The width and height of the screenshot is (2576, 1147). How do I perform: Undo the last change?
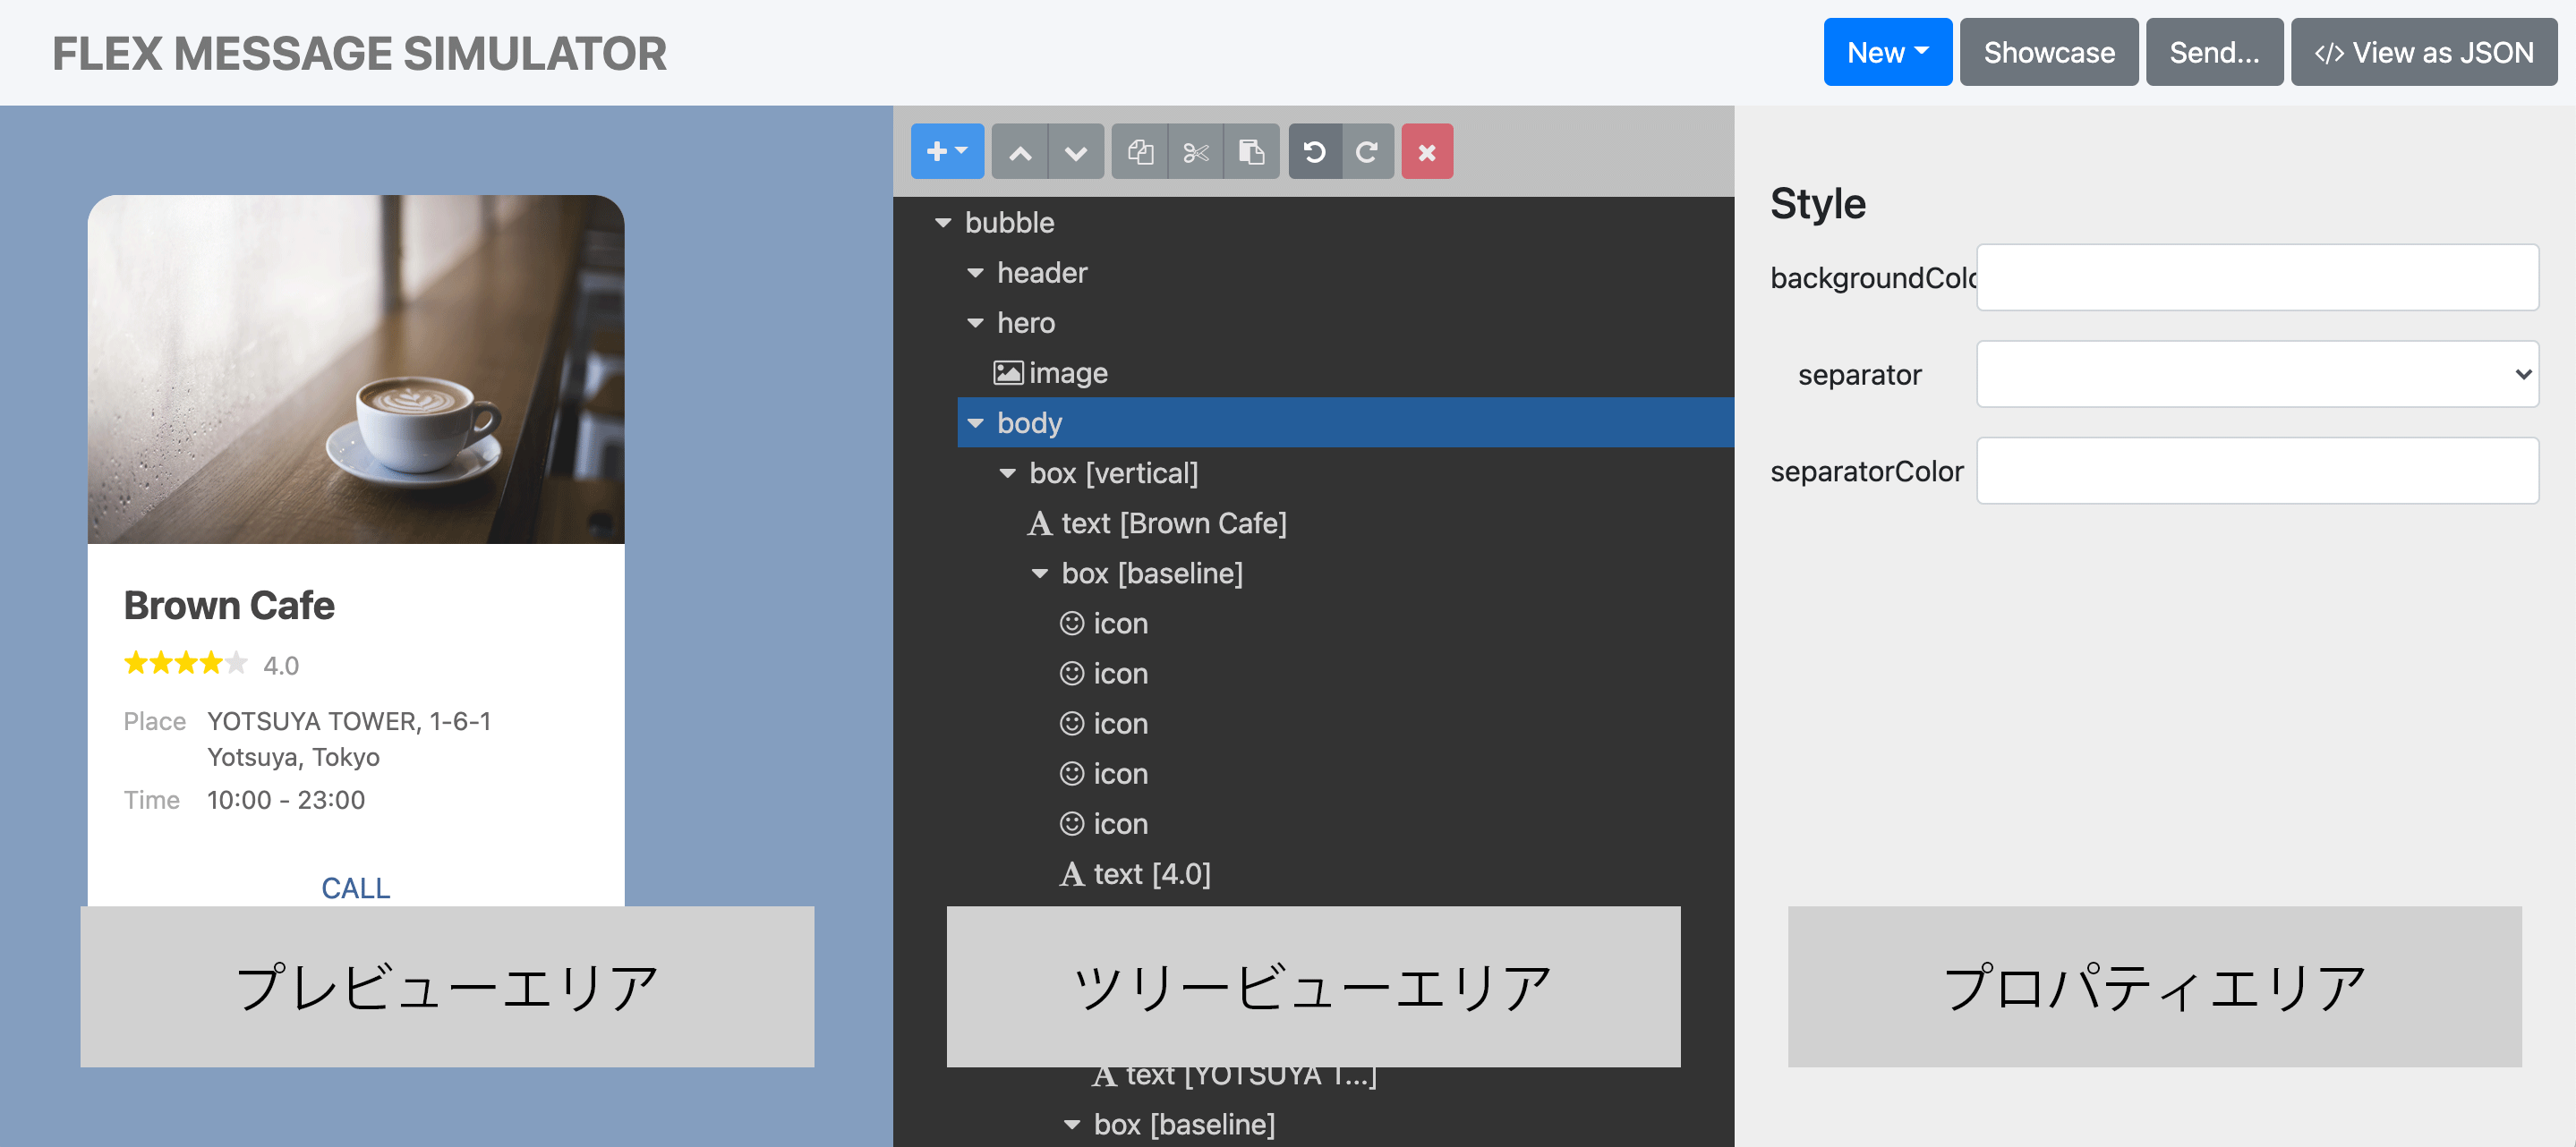(1314, 152)
